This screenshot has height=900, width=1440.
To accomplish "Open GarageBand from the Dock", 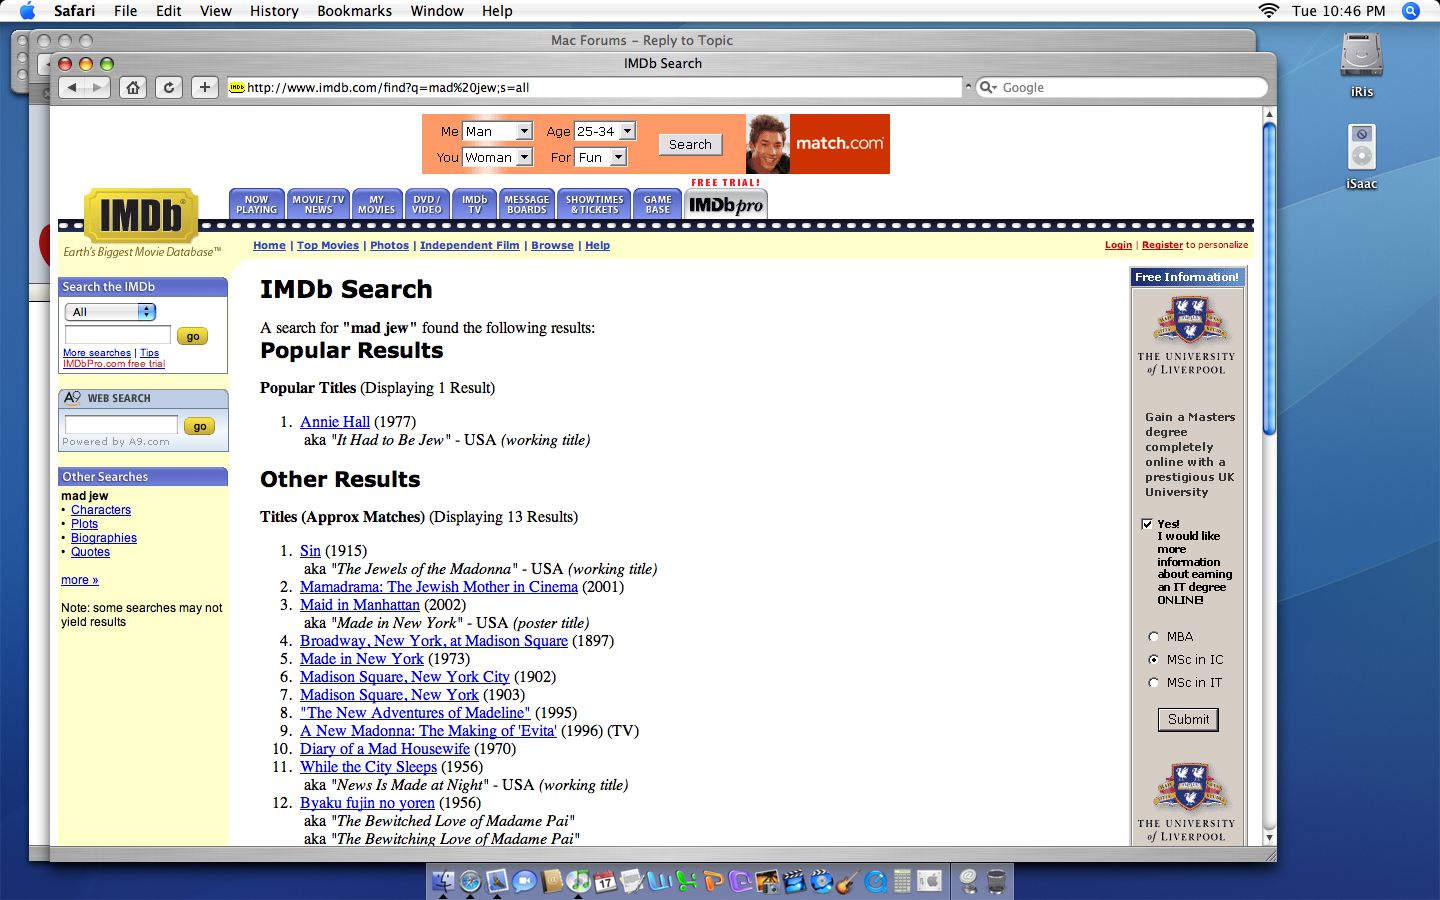I will coord(848,881).
